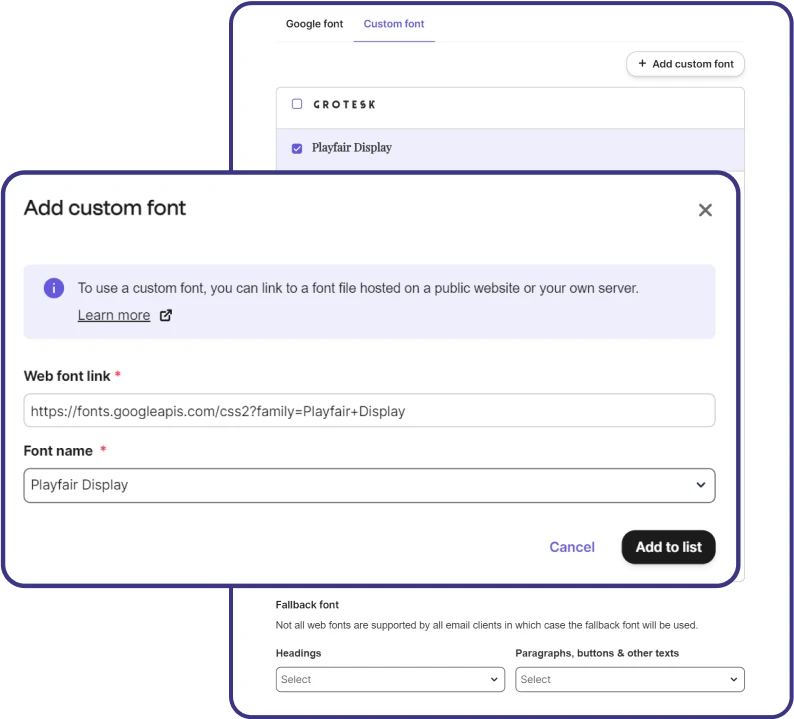Image resolution: width=794 pixels, height=719 pixels.
Task: Open the Headings fallback font select
Action: [389, 680]
